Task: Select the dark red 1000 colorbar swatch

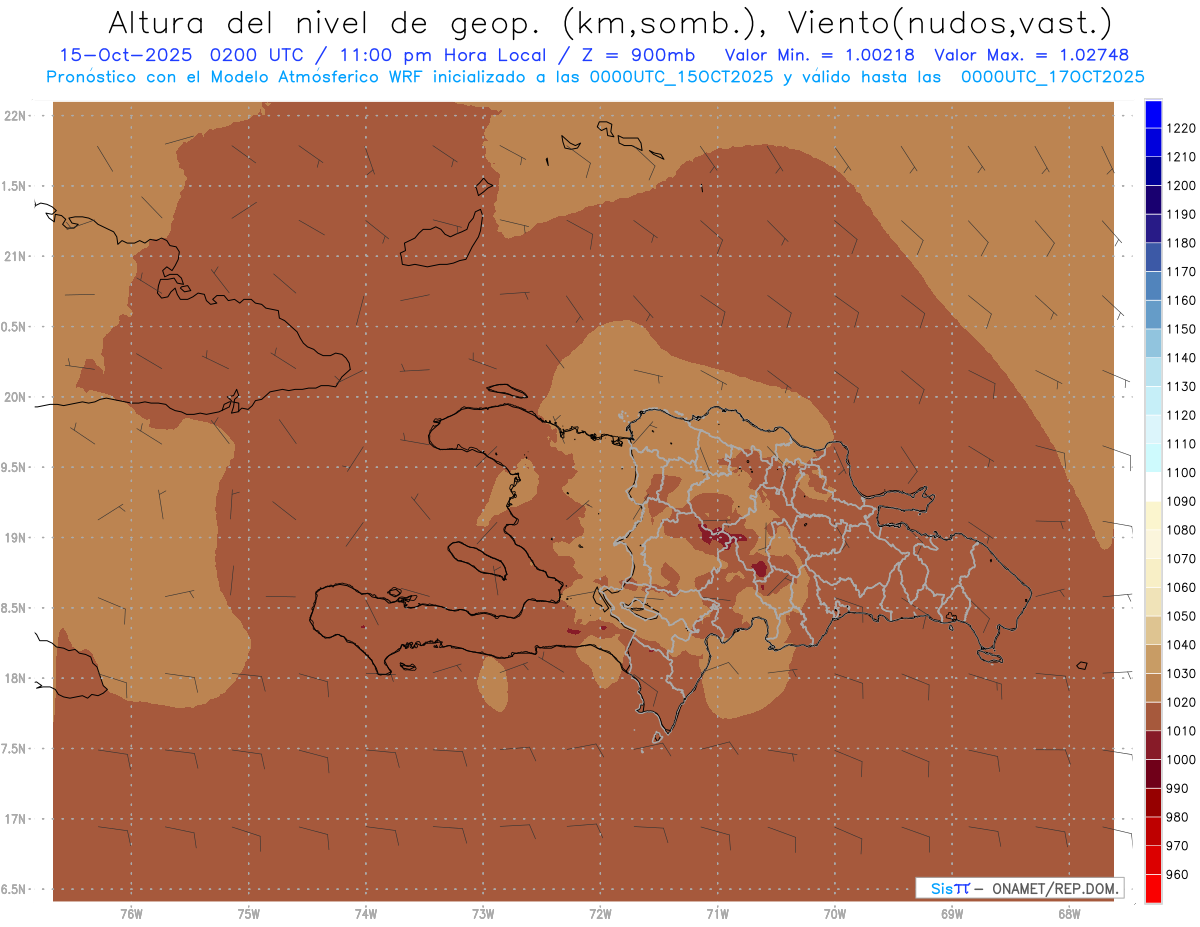Action: 1153,745
